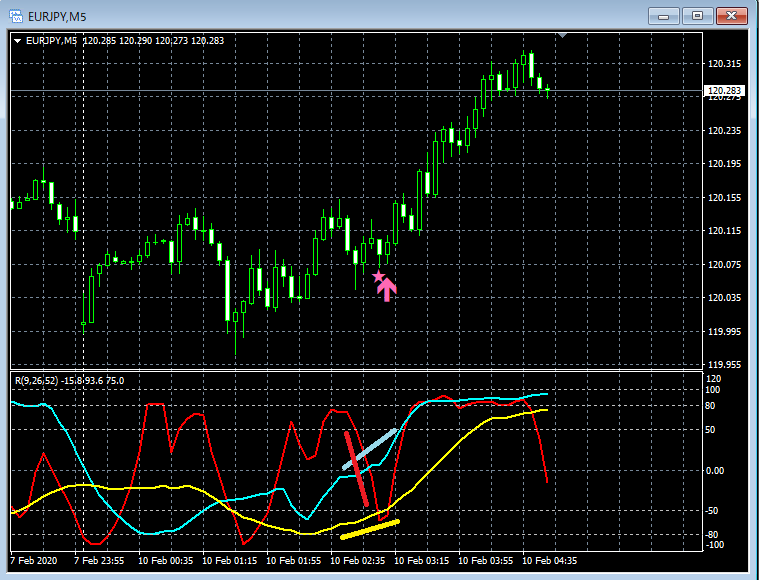Select the thick red trendline in indicator
This screenshot has height=580, width=759.
356,469
